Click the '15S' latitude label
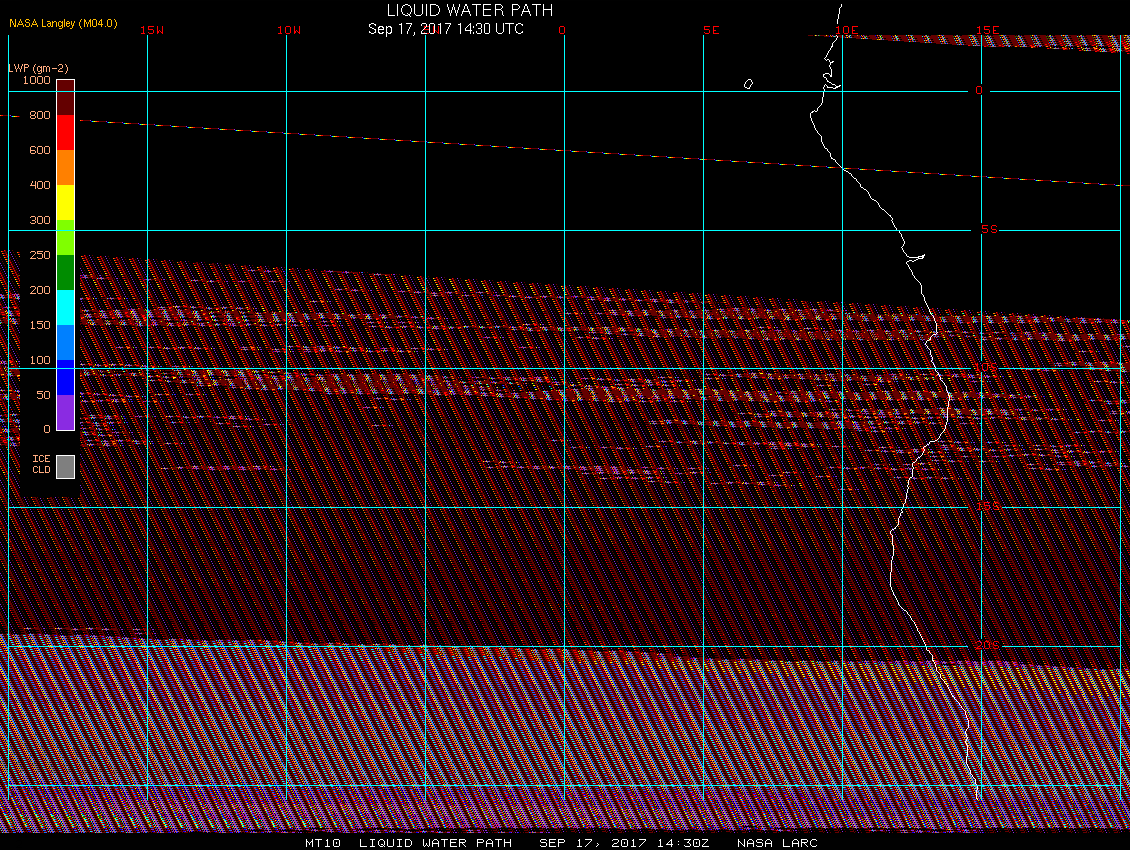This screenshot has width=1130, height=850. click(x=987, y=507)
